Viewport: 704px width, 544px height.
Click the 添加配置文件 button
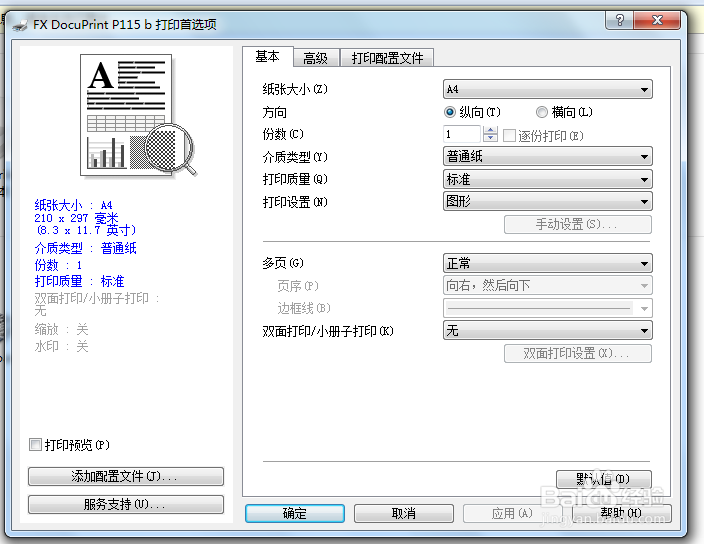coord(126,476)
